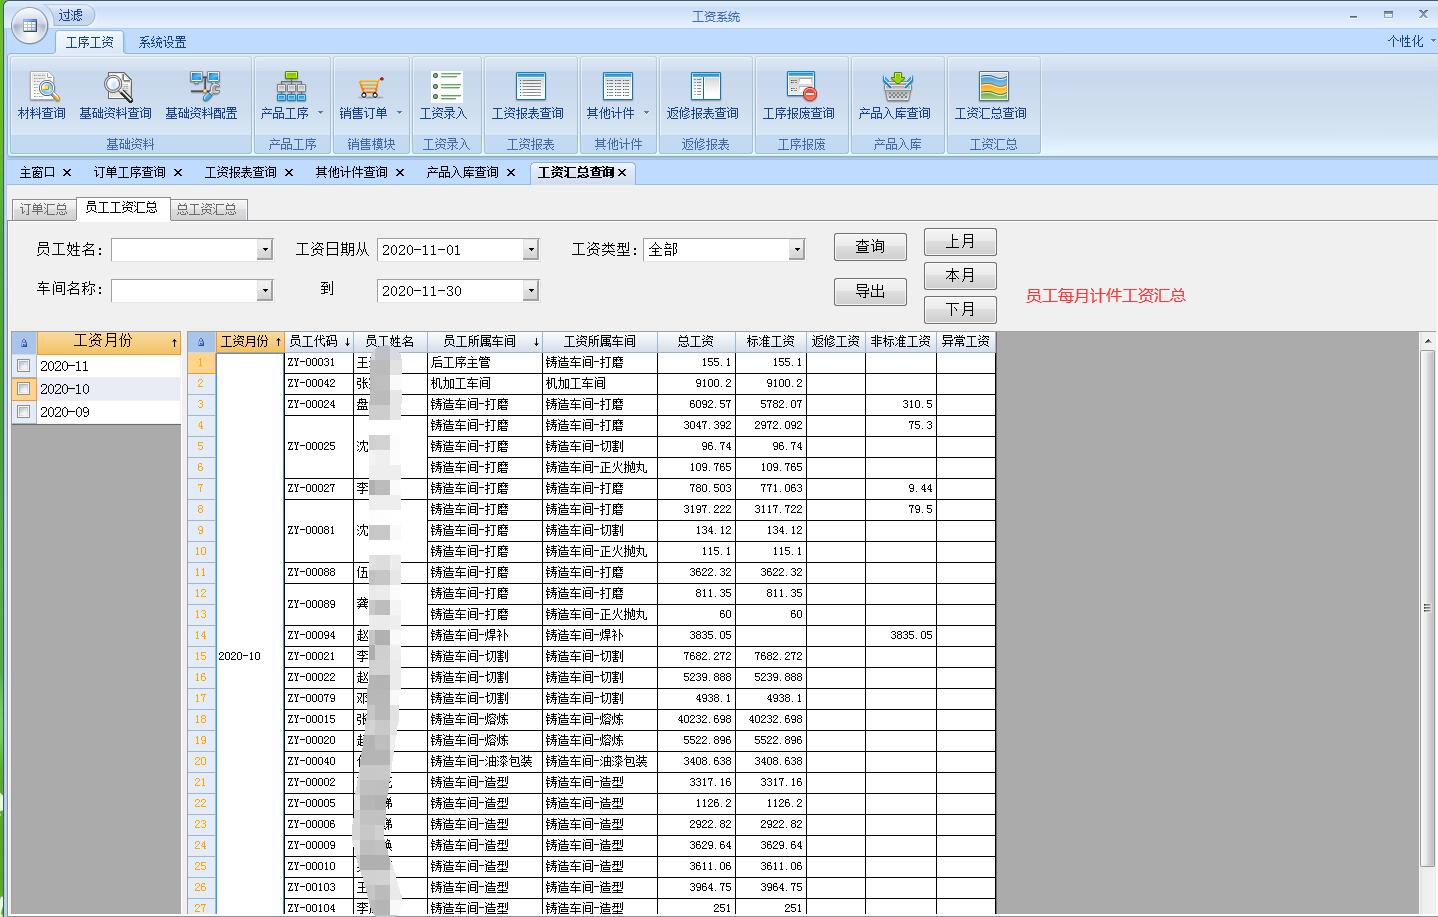Image resolution: width=1438 pixels, height=917 pixels.
Task: Click the grid vertical scrollbar thumb
Action: [1428, 607]
